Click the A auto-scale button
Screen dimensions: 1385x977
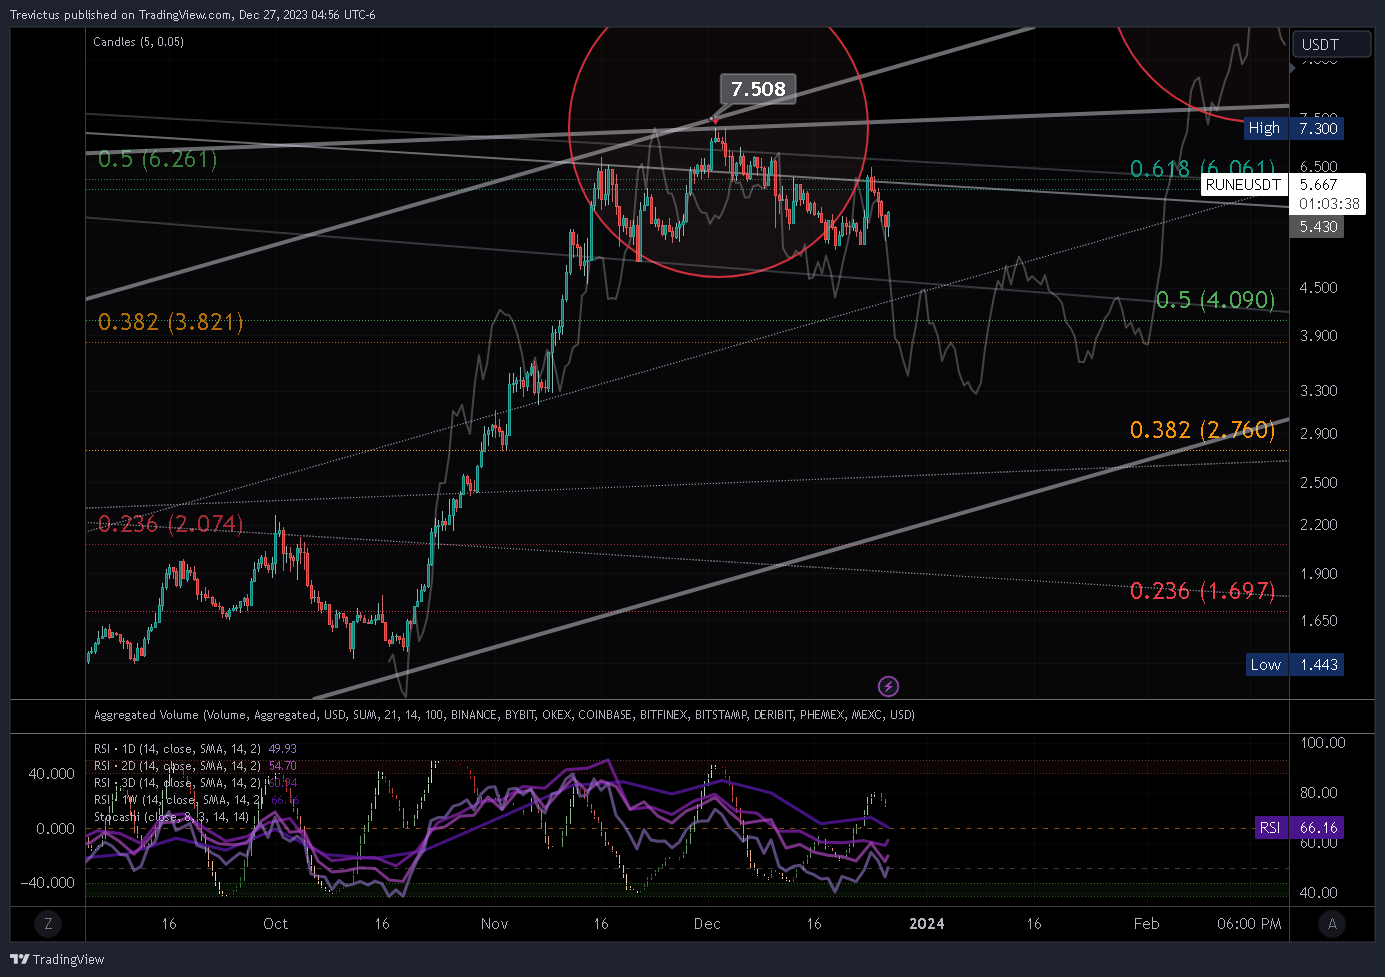click(x=1332, y=924)
